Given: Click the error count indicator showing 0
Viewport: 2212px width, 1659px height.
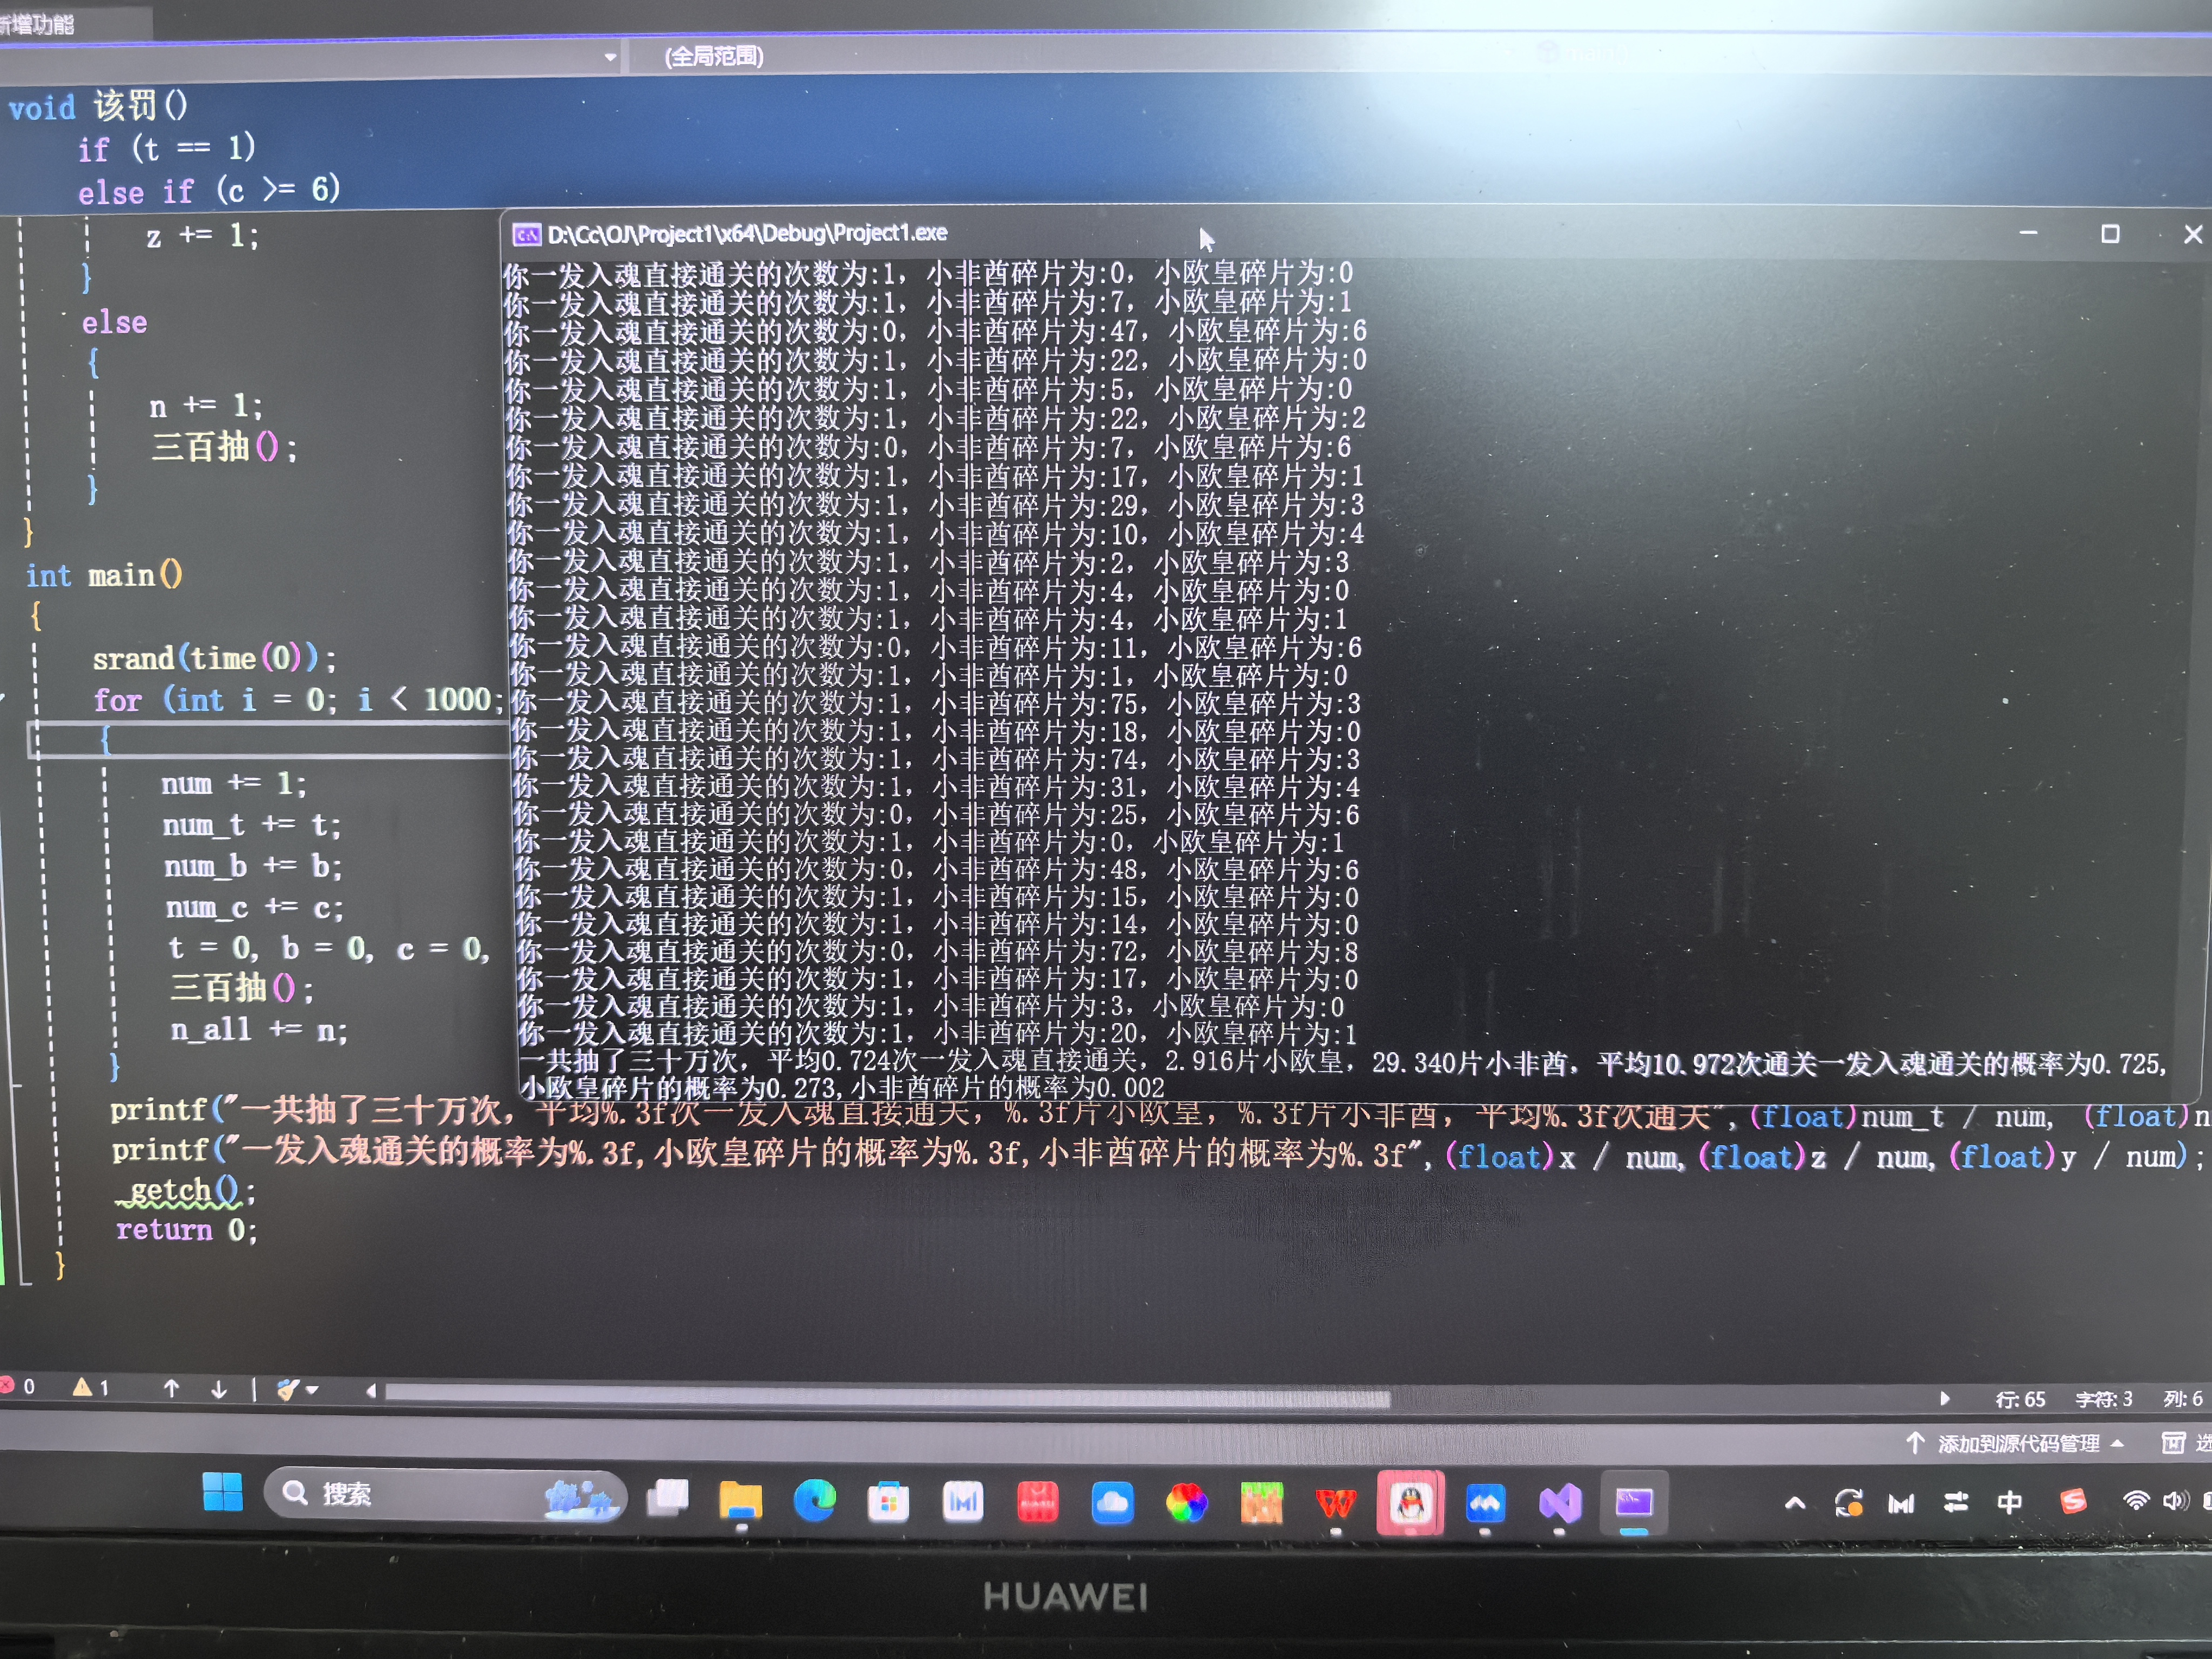Looking at the screenshot, I should 19,1386.
